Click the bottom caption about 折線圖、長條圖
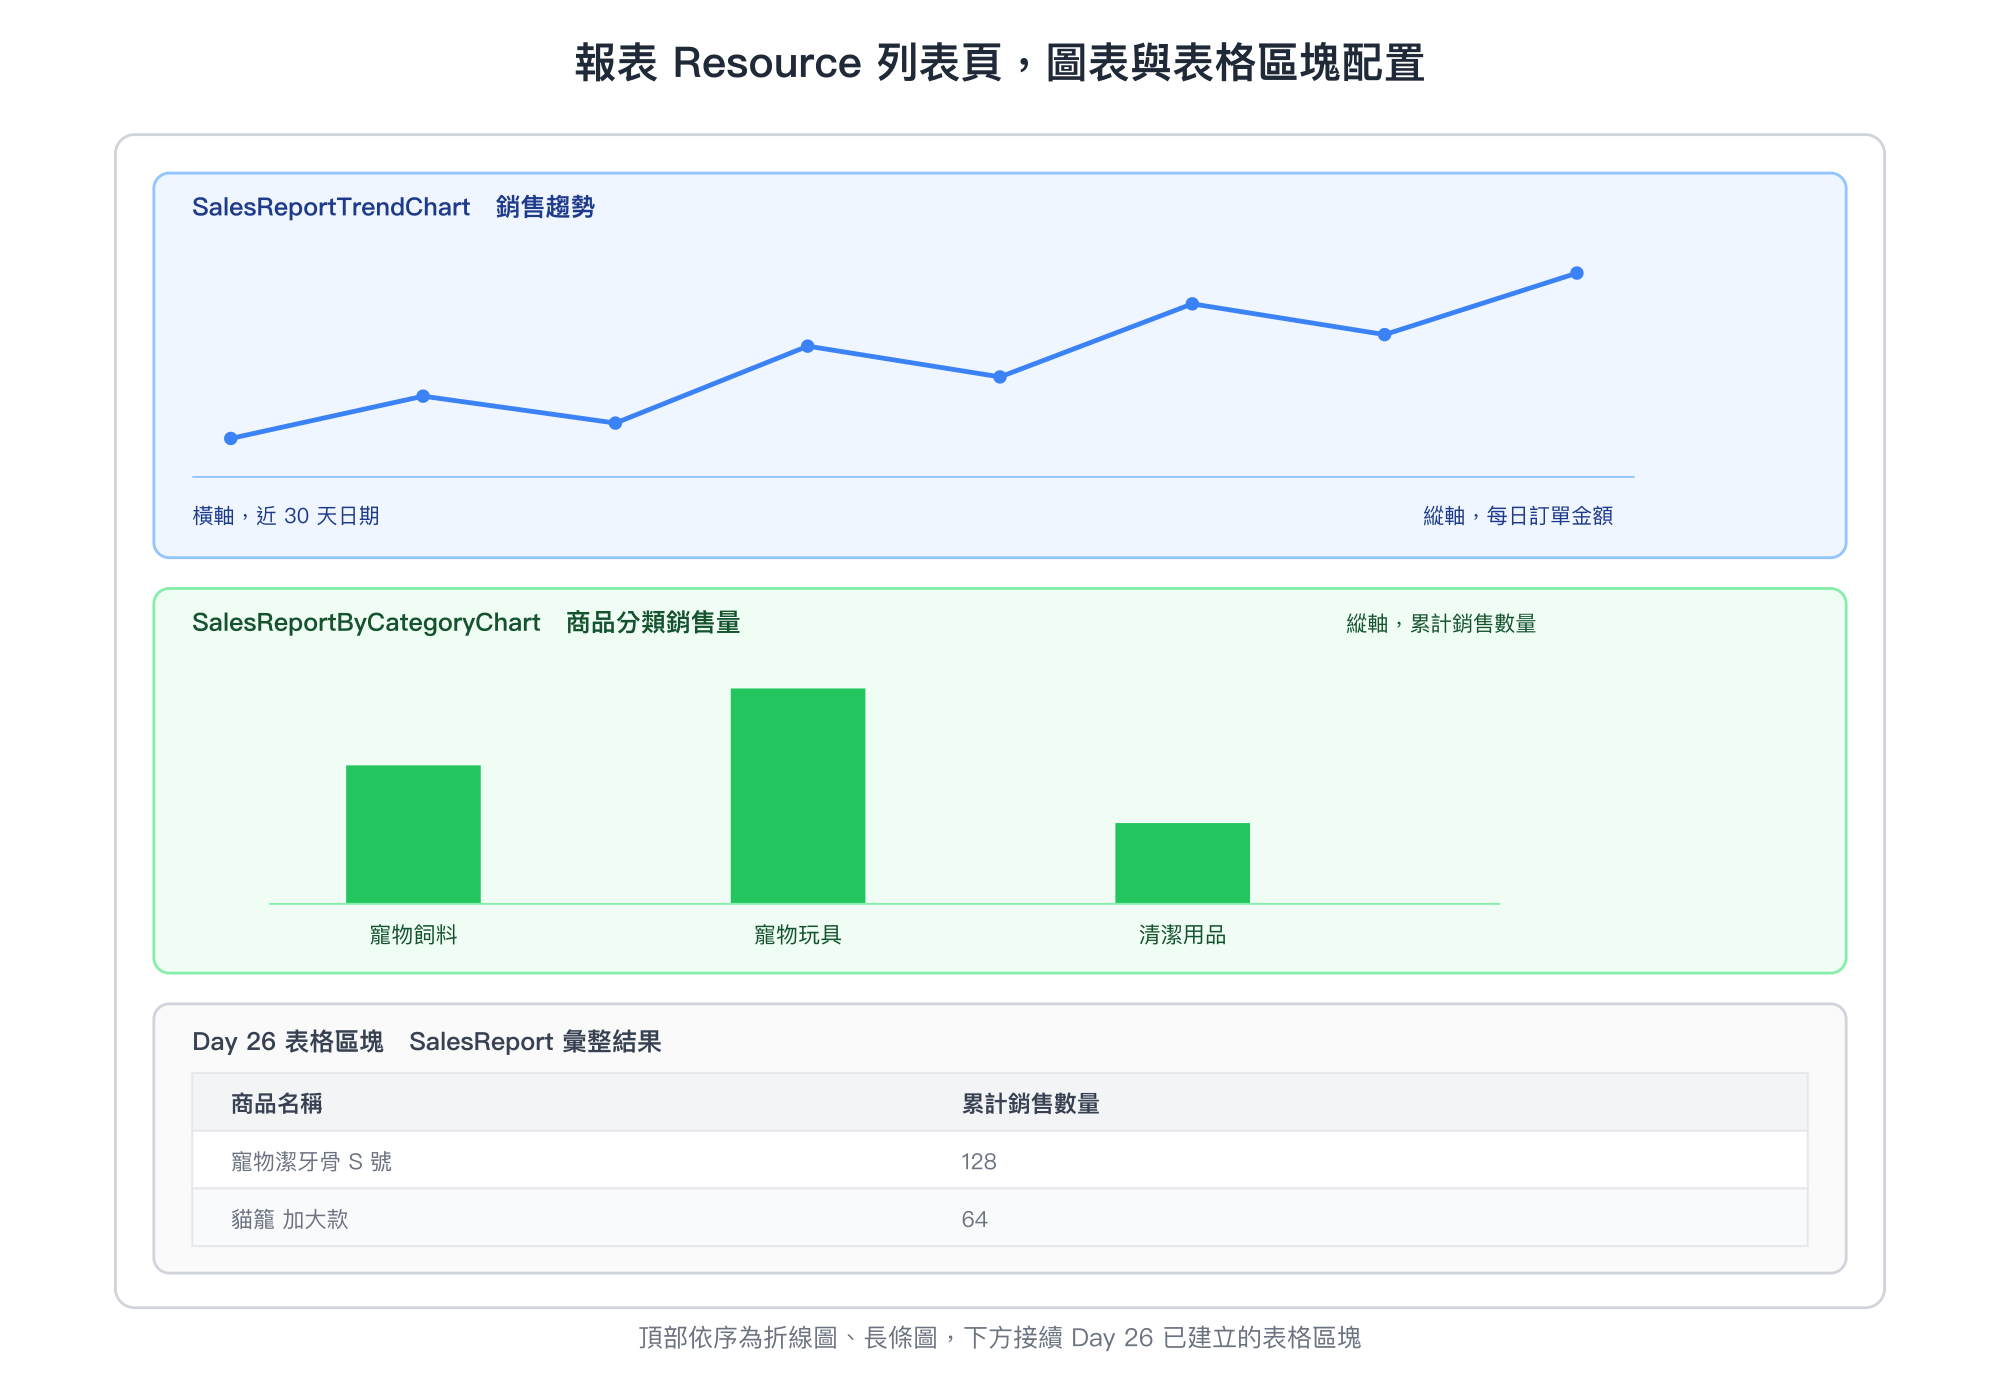The width and height of the screenshot is (2000, 1385). (1000, 1338)
